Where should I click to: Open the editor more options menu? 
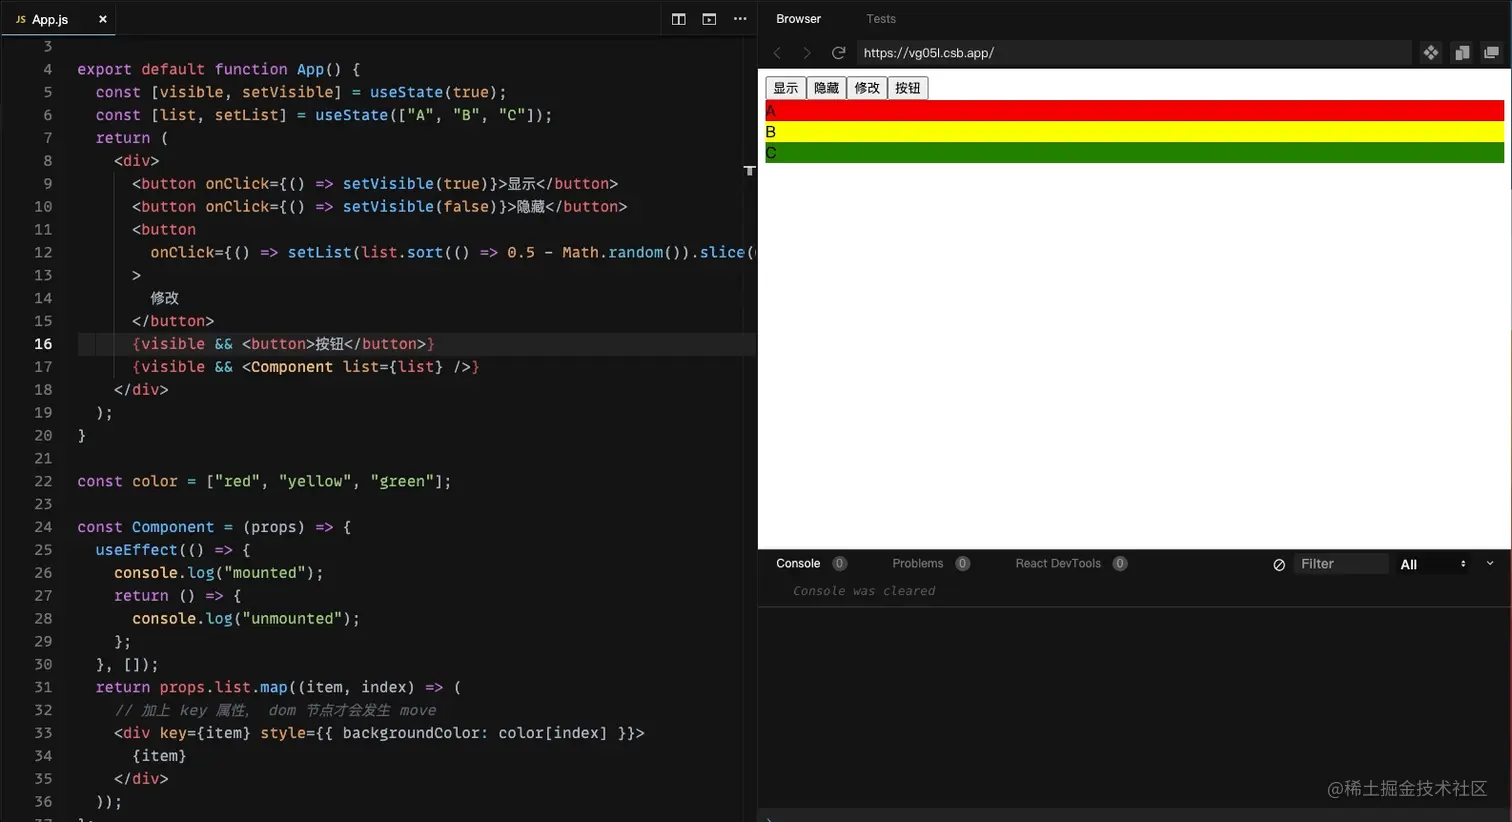(x=740, y=19)
